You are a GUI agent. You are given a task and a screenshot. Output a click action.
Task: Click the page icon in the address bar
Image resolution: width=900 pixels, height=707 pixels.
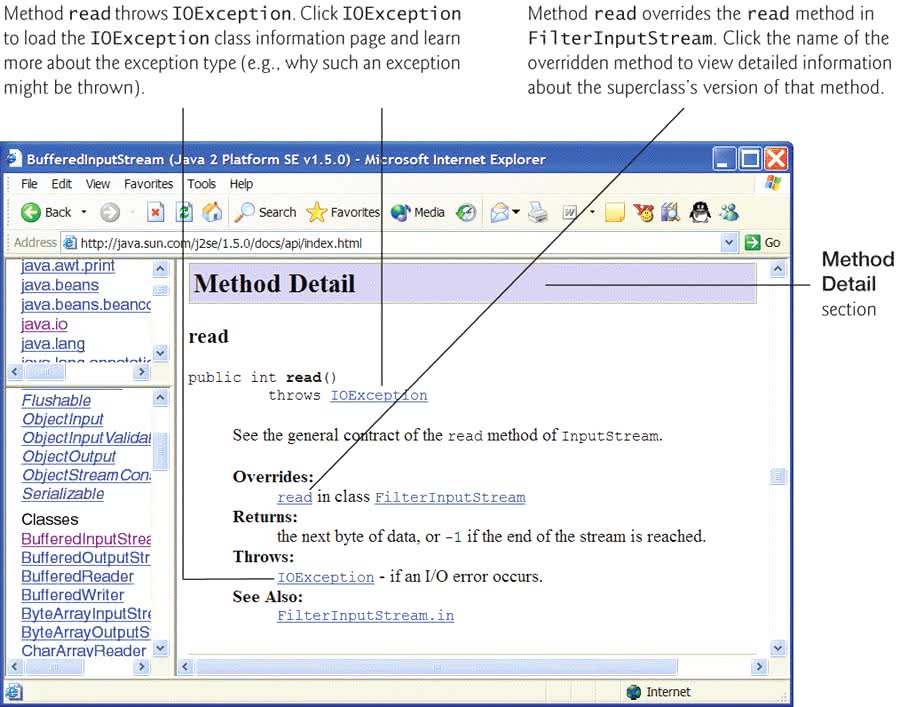(x=69, y=243)
